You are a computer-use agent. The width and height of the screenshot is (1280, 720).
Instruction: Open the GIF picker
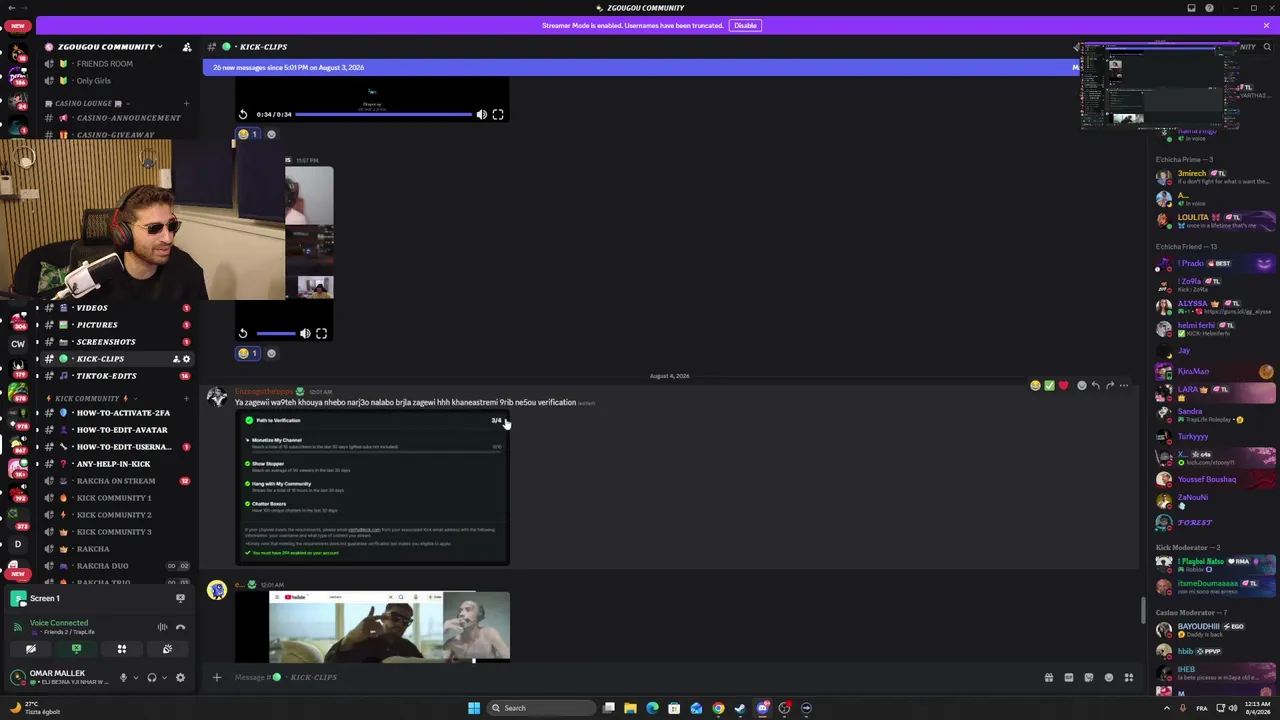click(1068, 677)
